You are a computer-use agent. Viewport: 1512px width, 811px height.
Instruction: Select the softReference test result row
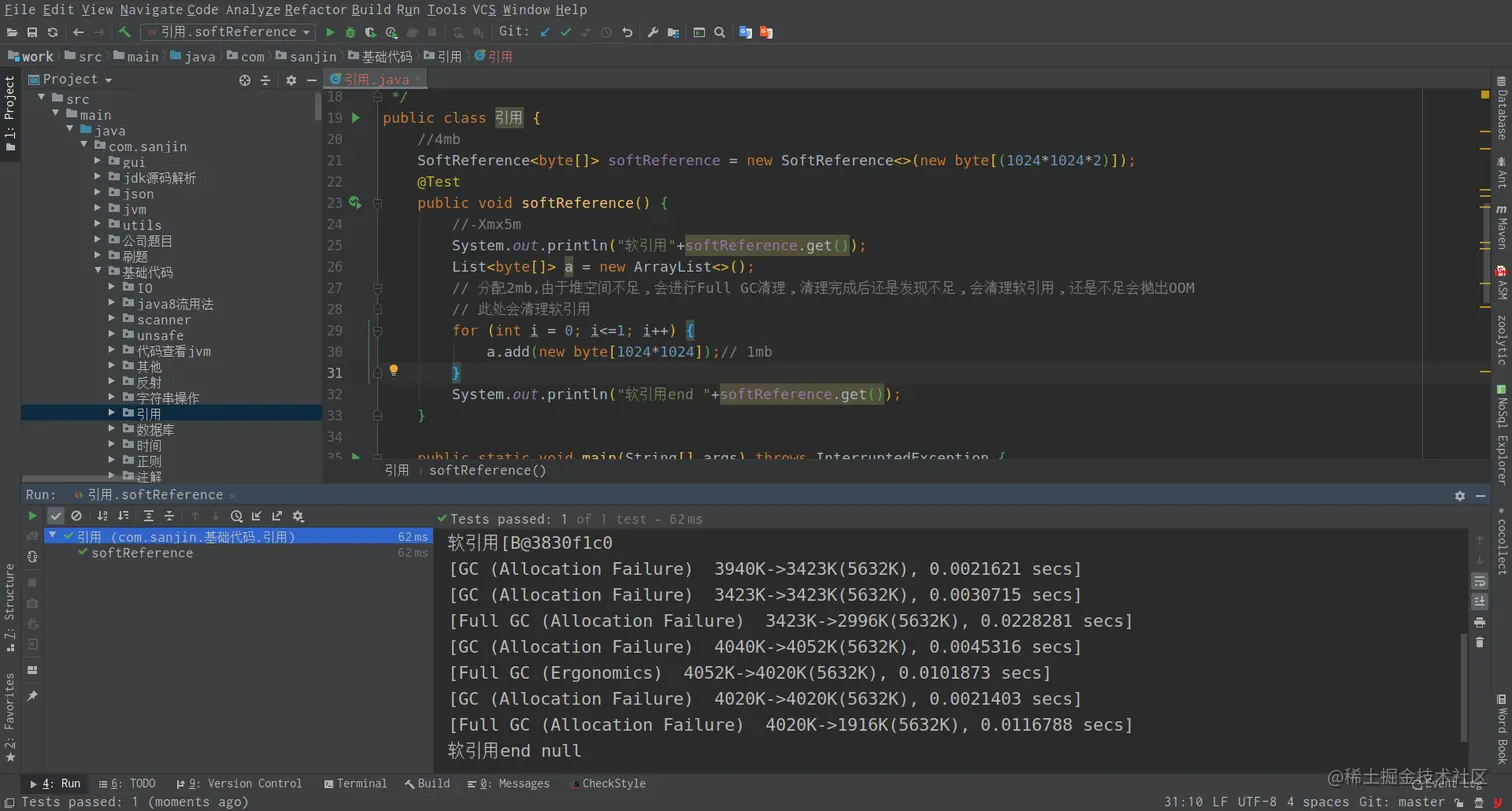click(x=238, y=553)
